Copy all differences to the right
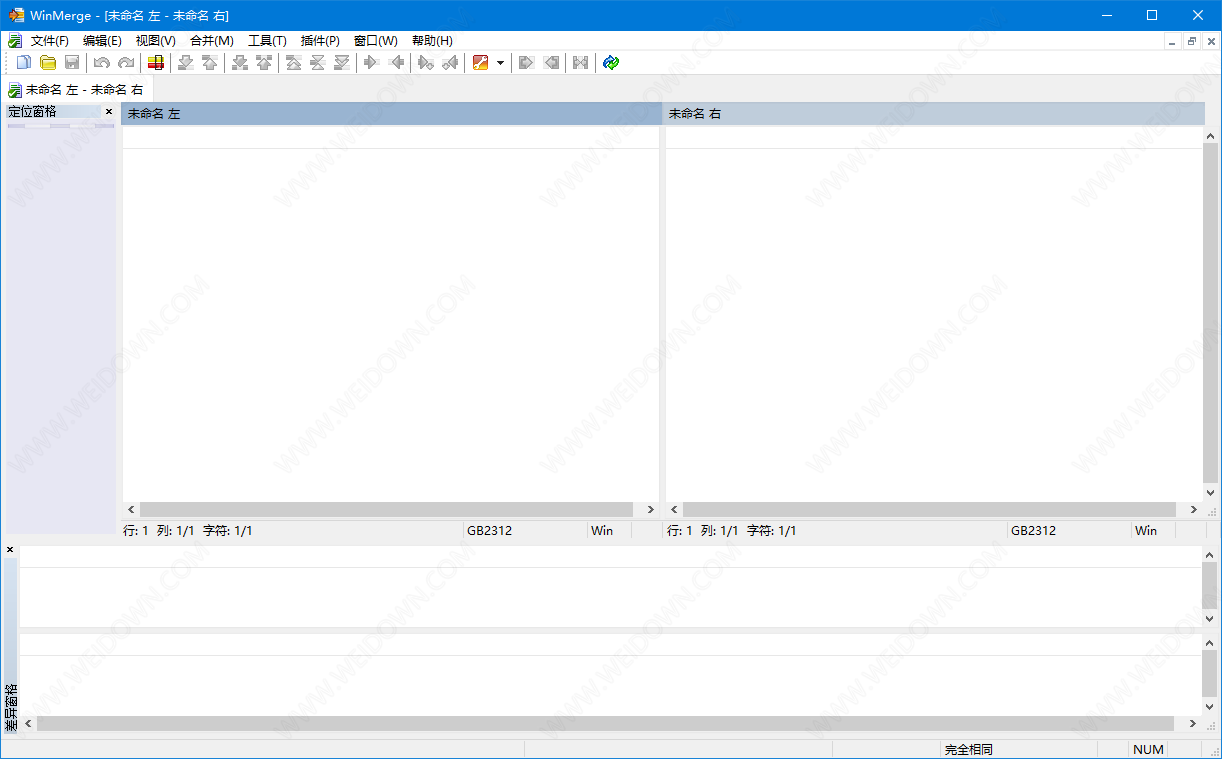This screenshot has height=759, width=1222. 526,62
